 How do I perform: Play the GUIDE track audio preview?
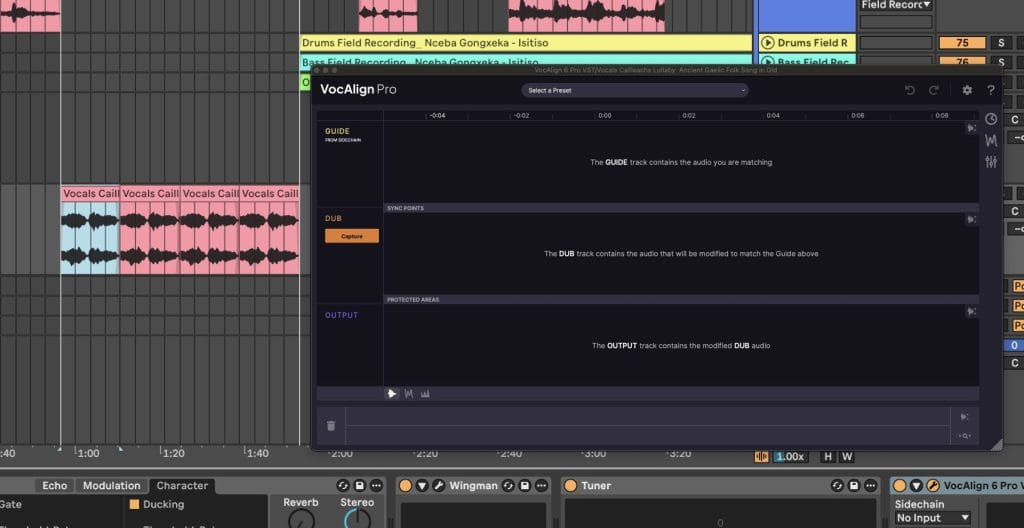970,128
